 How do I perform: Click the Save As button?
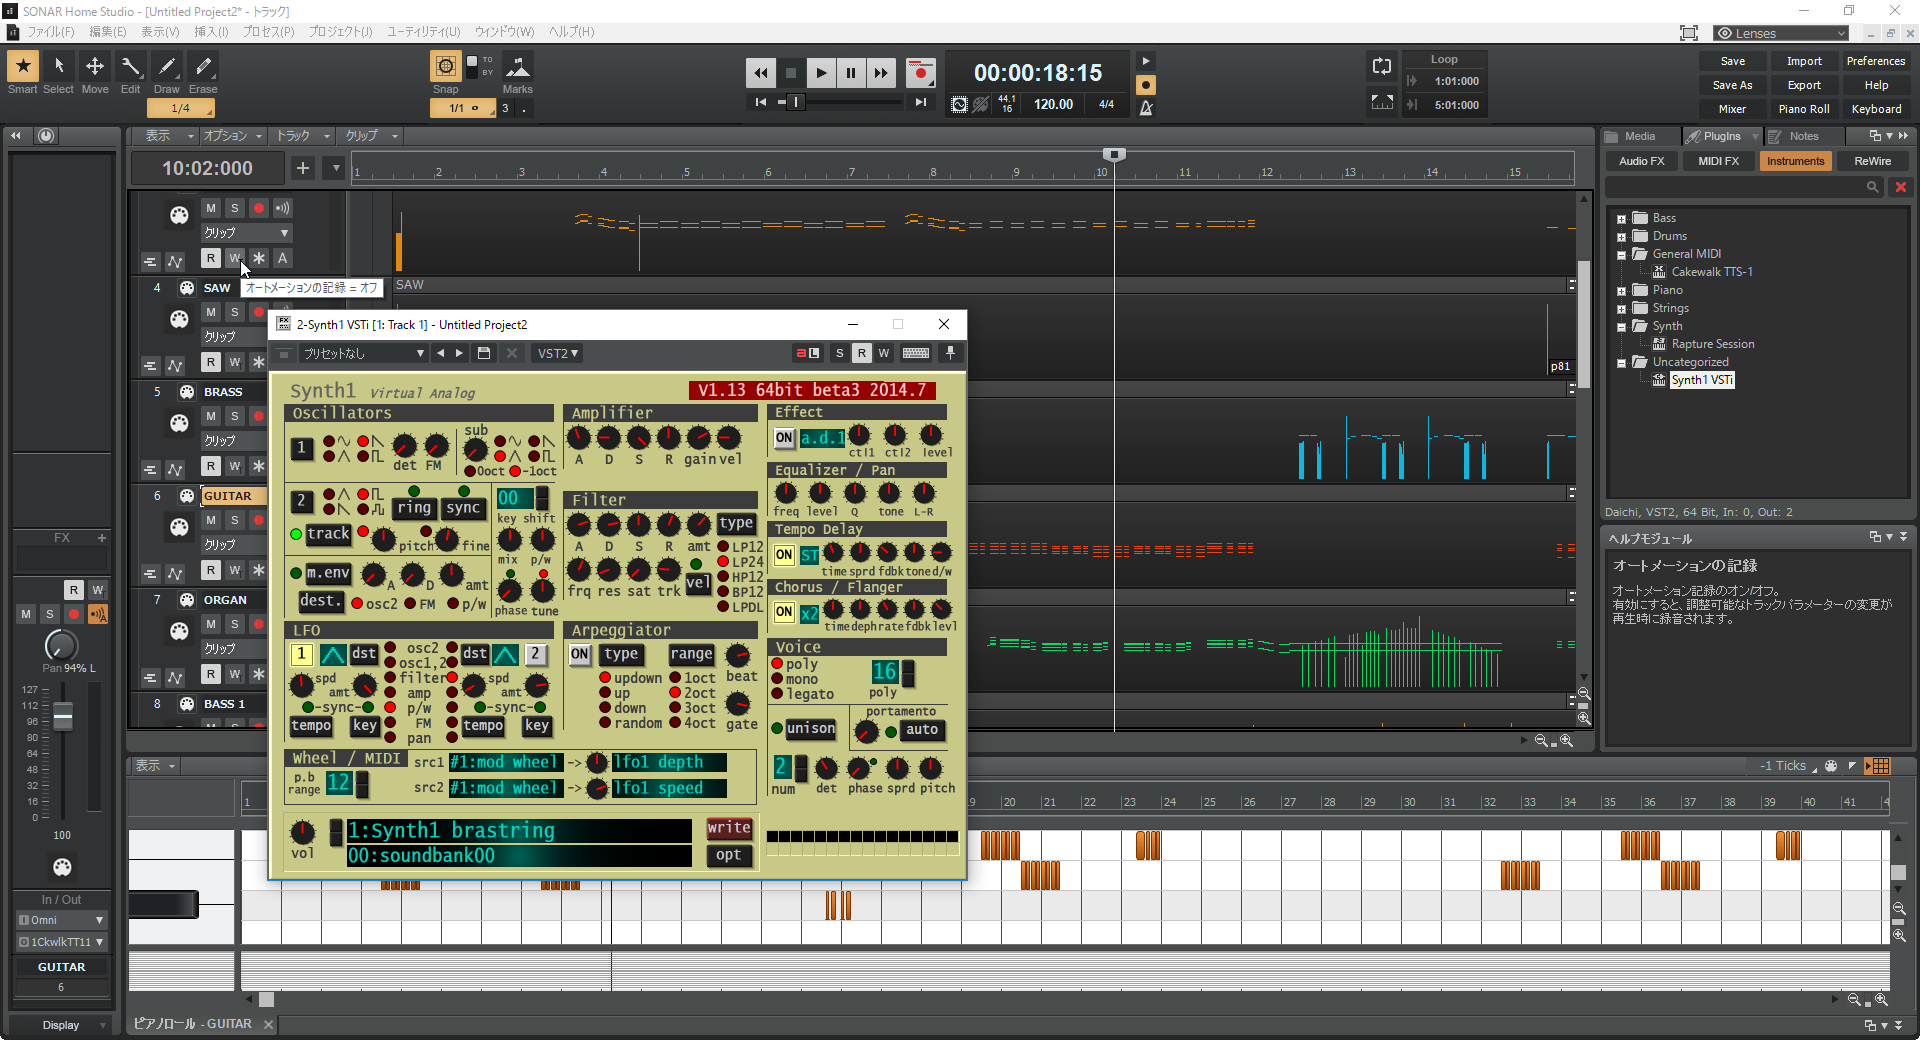click(1732, 85)
